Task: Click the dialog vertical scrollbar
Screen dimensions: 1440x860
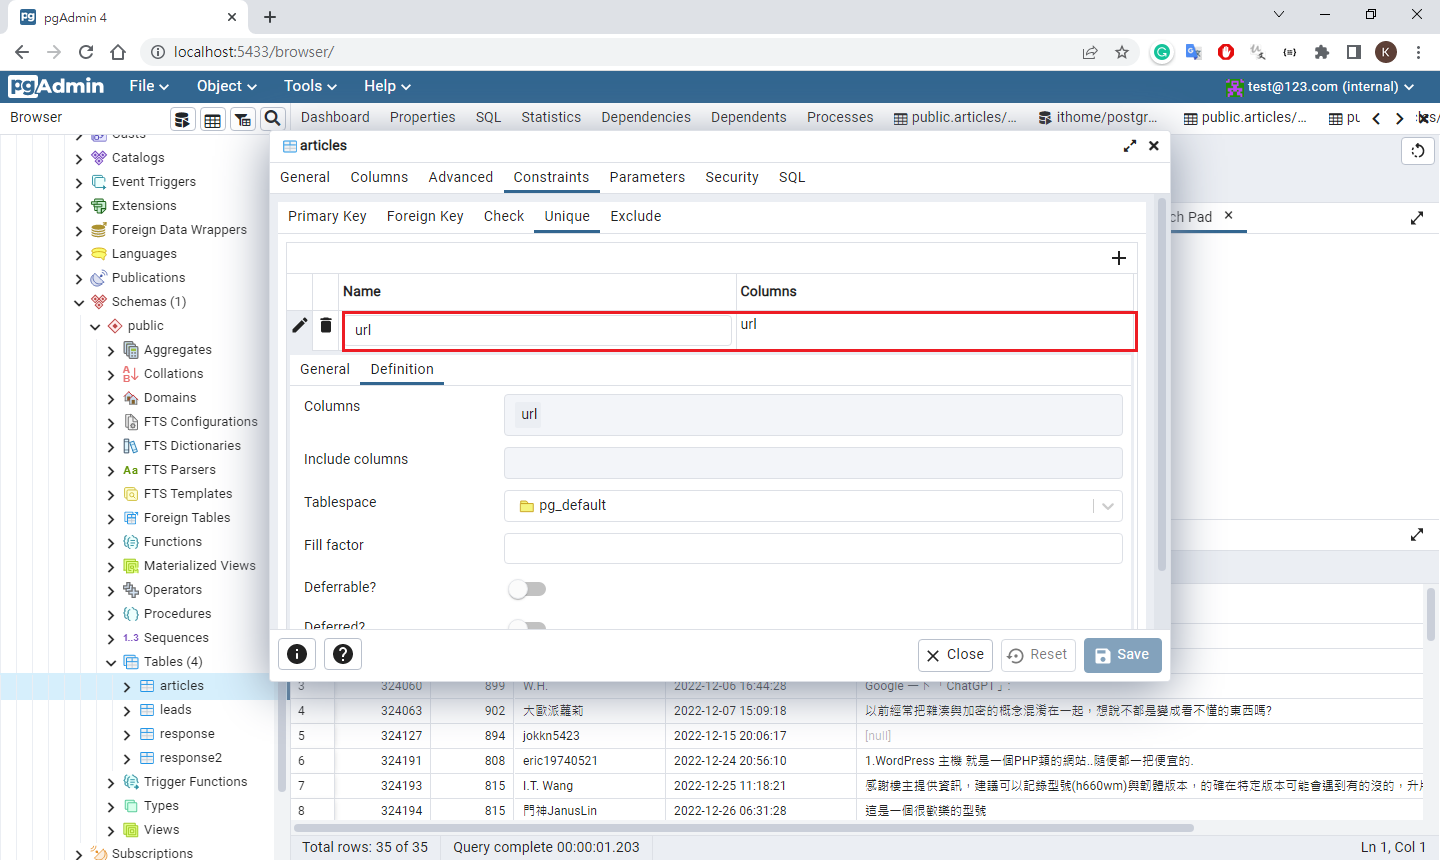Action: coord(1161,400)
